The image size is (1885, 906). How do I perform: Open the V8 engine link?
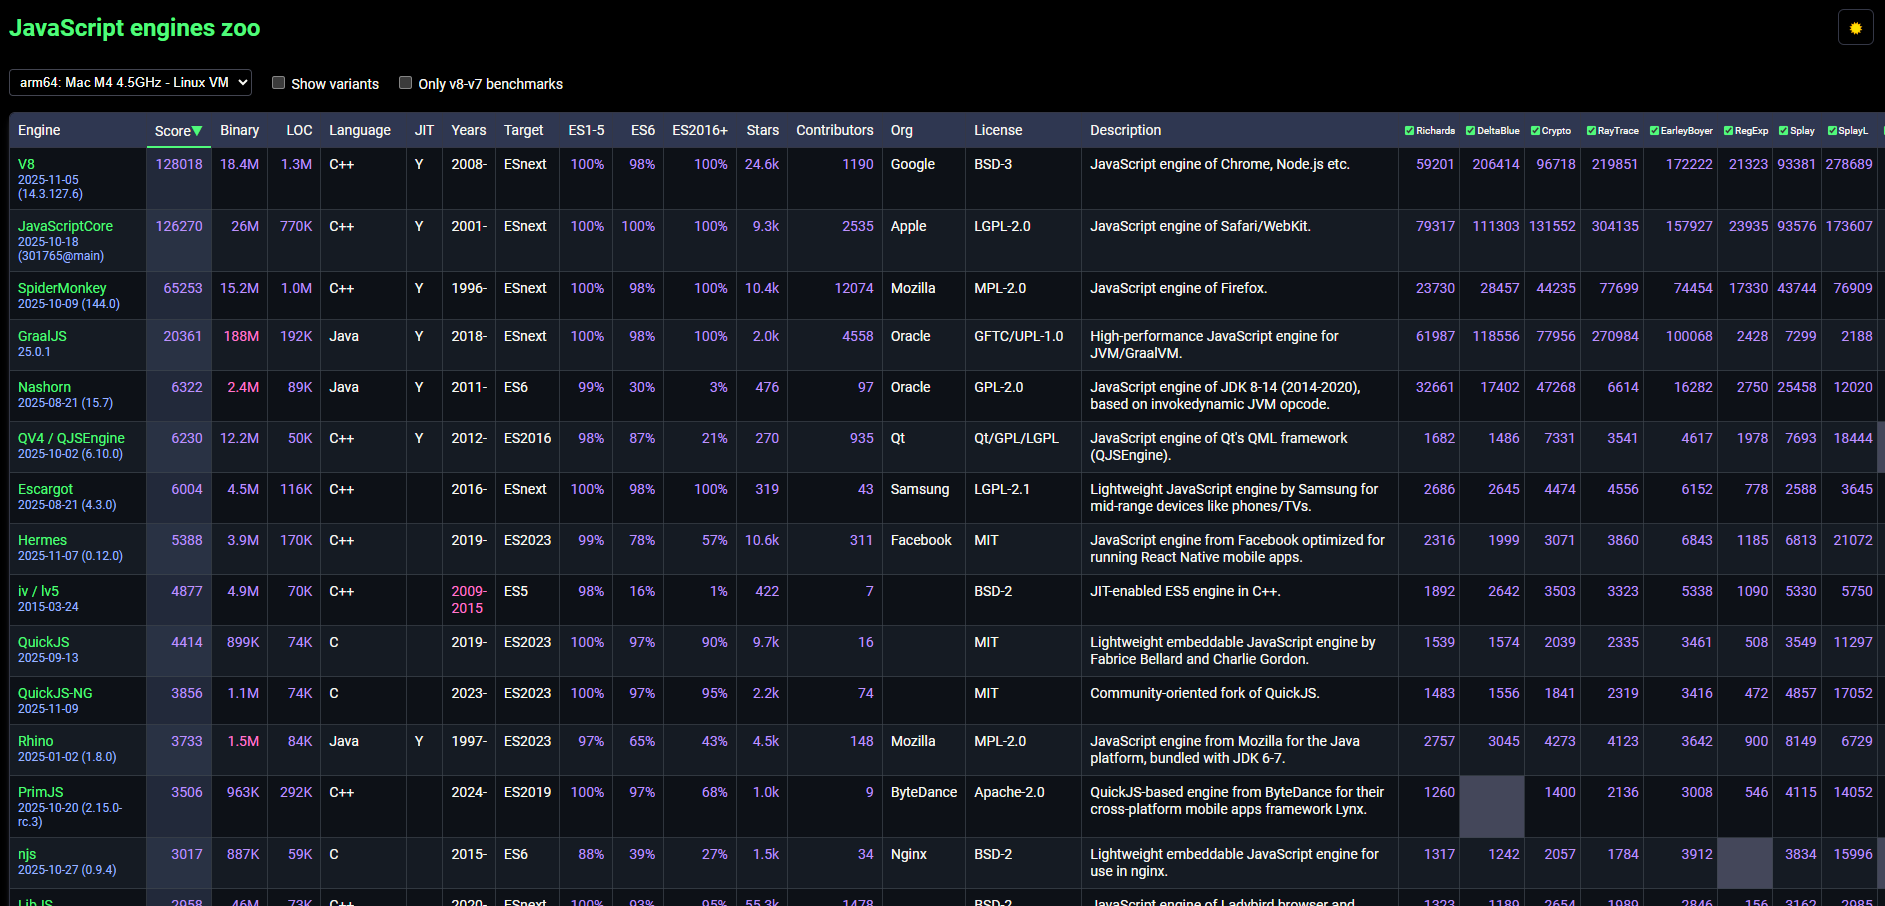[x=26, y=164]
